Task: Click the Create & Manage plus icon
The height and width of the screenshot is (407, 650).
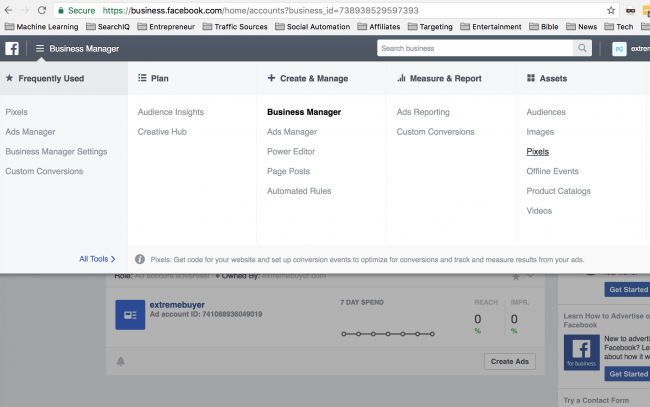Action: click(x=271, y=78)
